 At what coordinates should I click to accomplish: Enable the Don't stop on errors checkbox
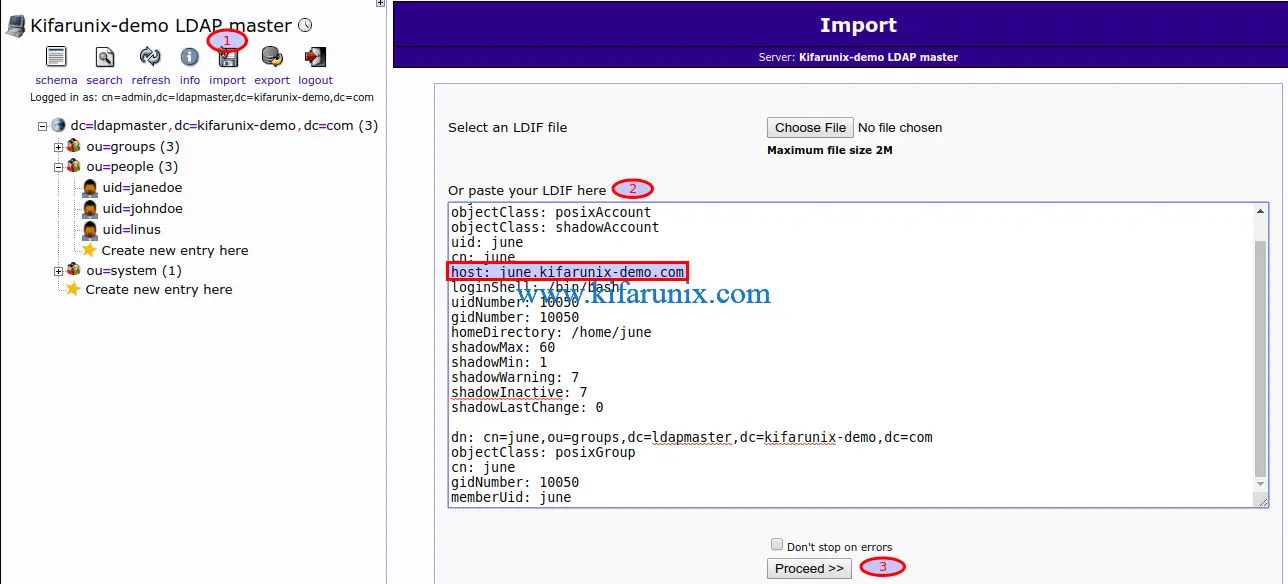pyautogui.click(x=777, y=544)
